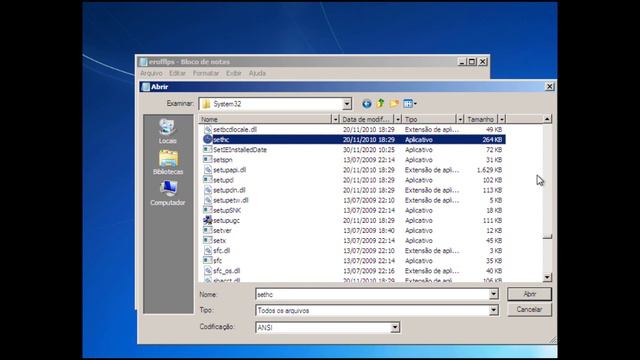
Task: Click the Abrir button
Action: 529,294
